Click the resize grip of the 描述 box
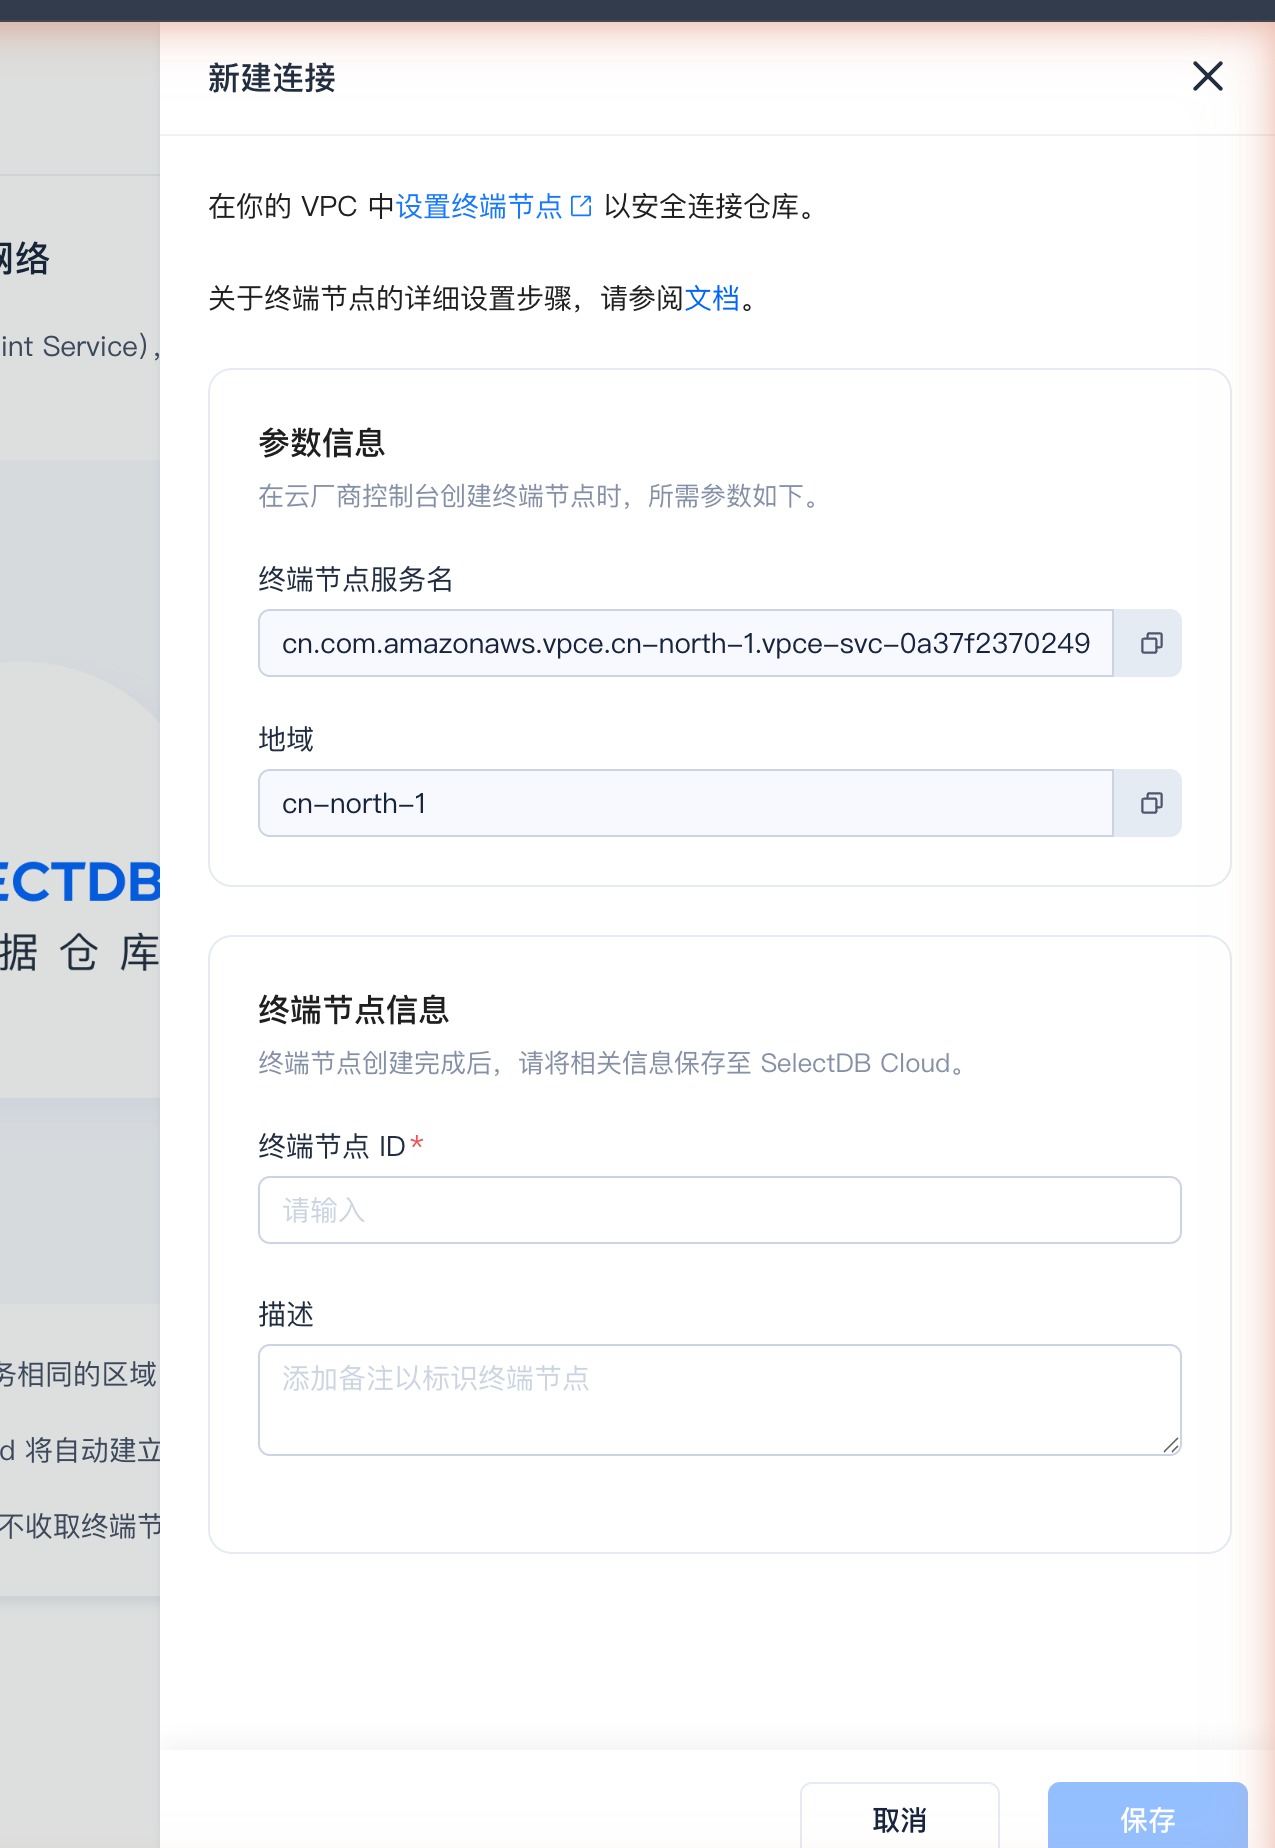The width and height of the screenshot is (1275, 1848). click(x=1170, y=1444)
